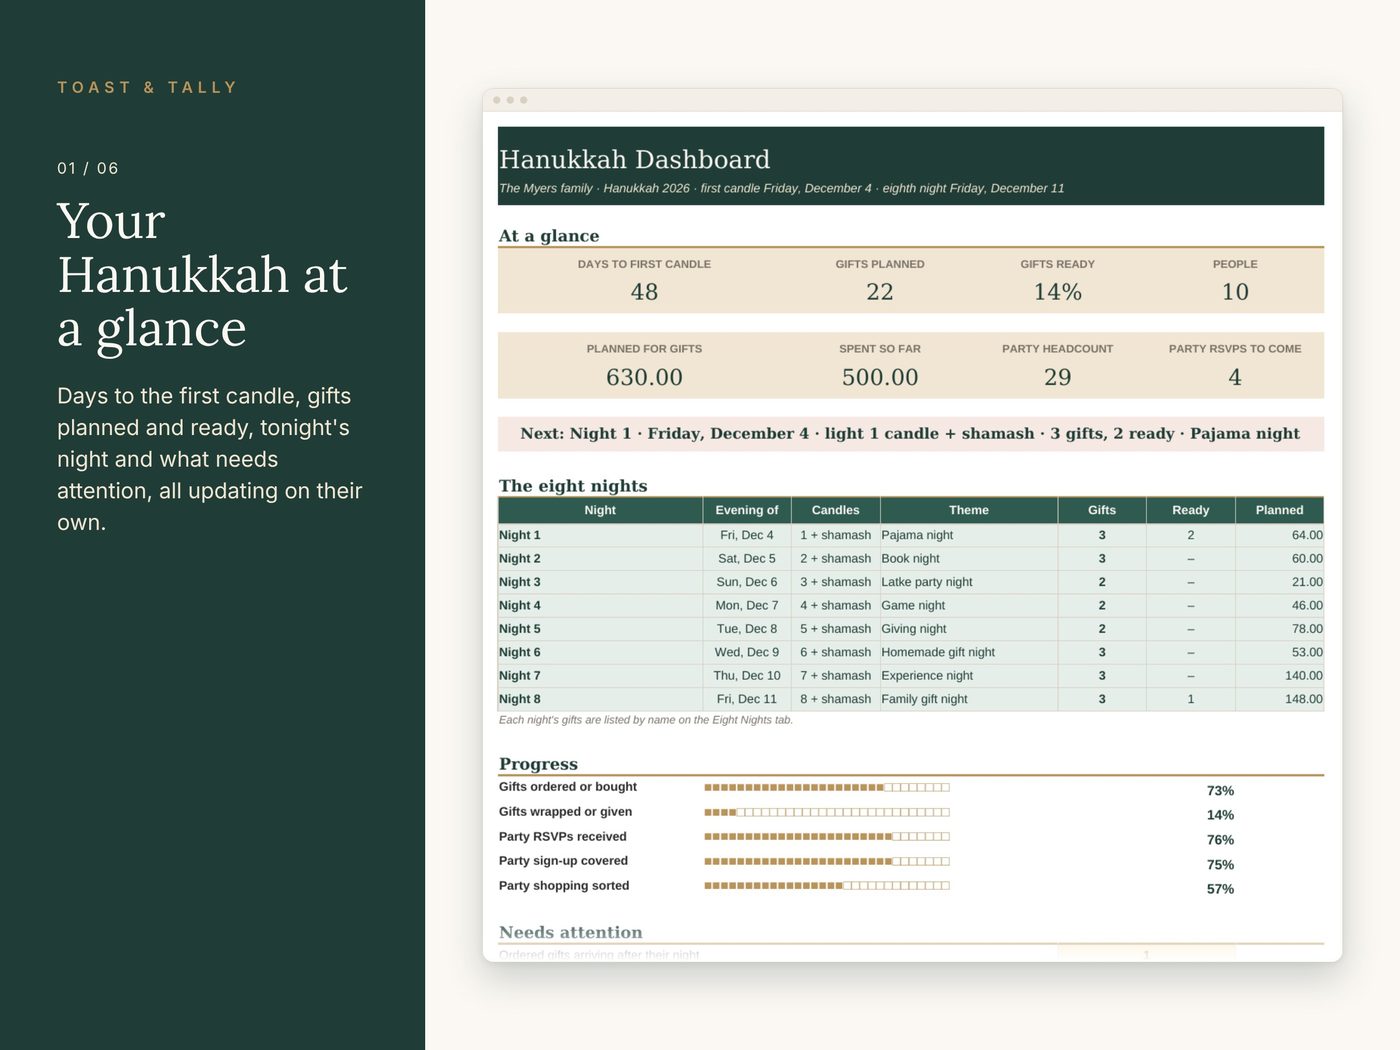The width and height of the screenshot is (1400, 1050).
Task: Click the Theme column header
Action: coord(969,510)
